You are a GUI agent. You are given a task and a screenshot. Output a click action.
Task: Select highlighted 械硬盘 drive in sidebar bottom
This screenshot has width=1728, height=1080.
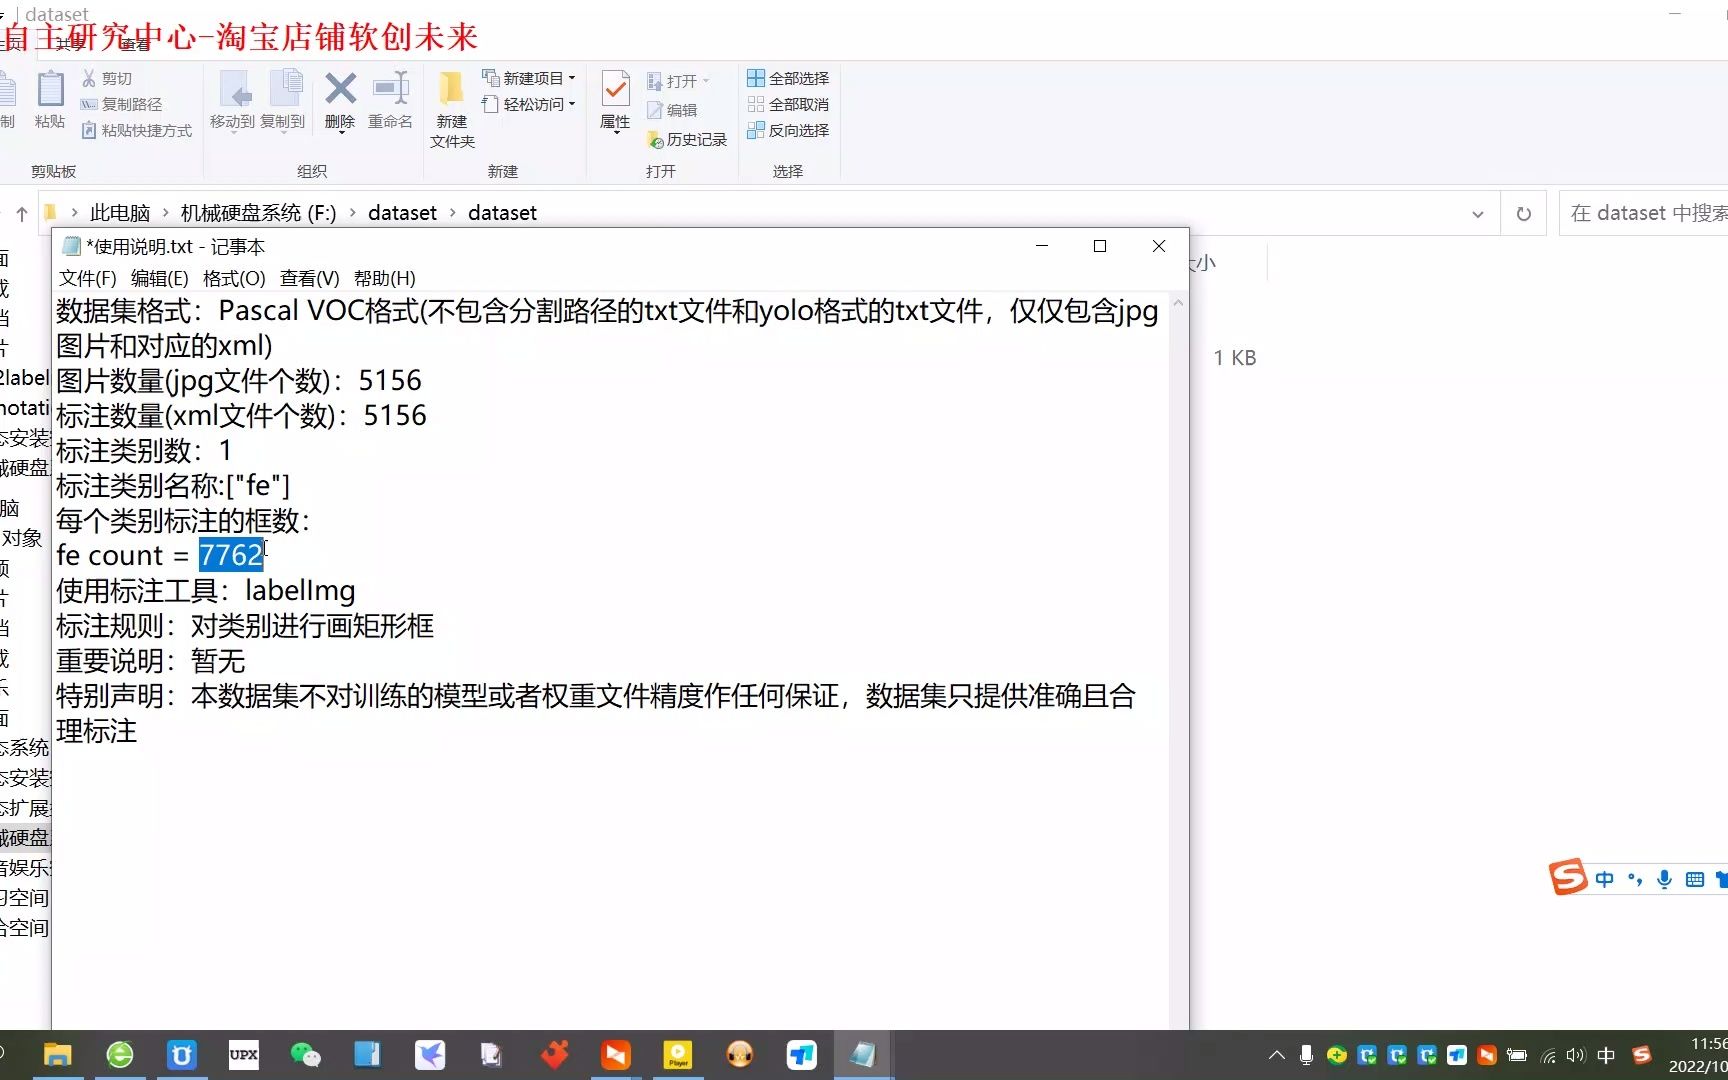(24, 837)
